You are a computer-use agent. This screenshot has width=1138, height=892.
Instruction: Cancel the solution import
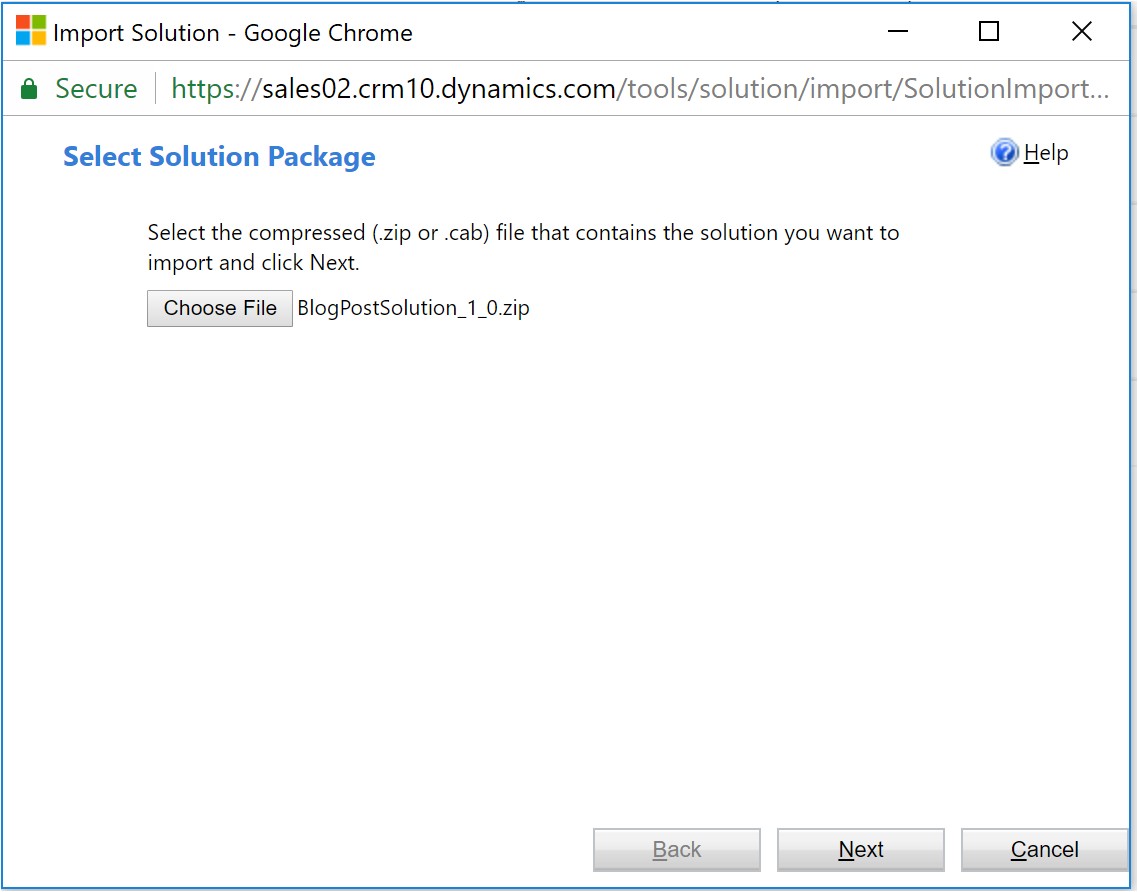tap(1044, 850)
